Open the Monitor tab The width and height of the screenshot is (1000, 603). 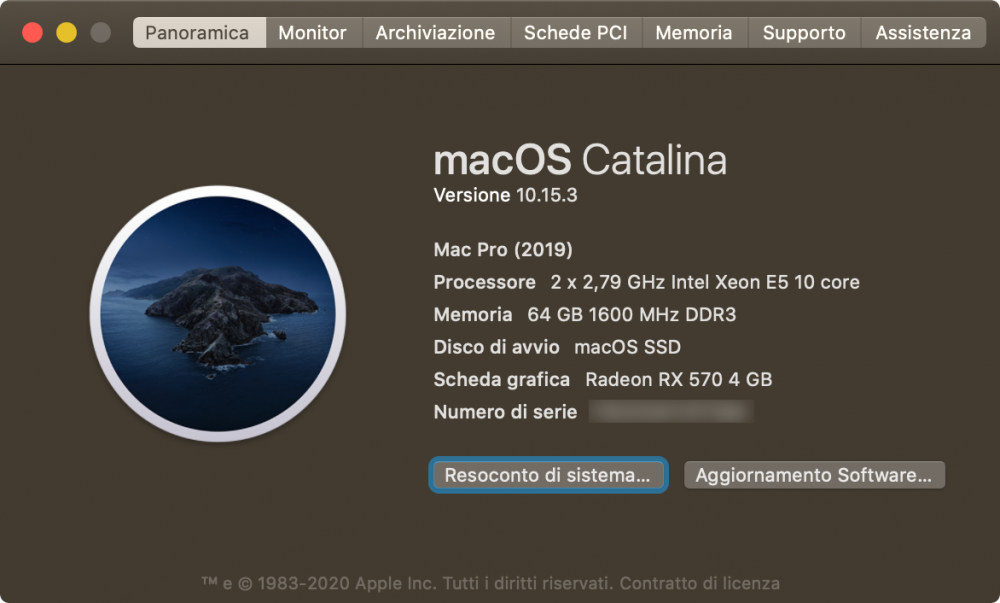pos(313,33)
